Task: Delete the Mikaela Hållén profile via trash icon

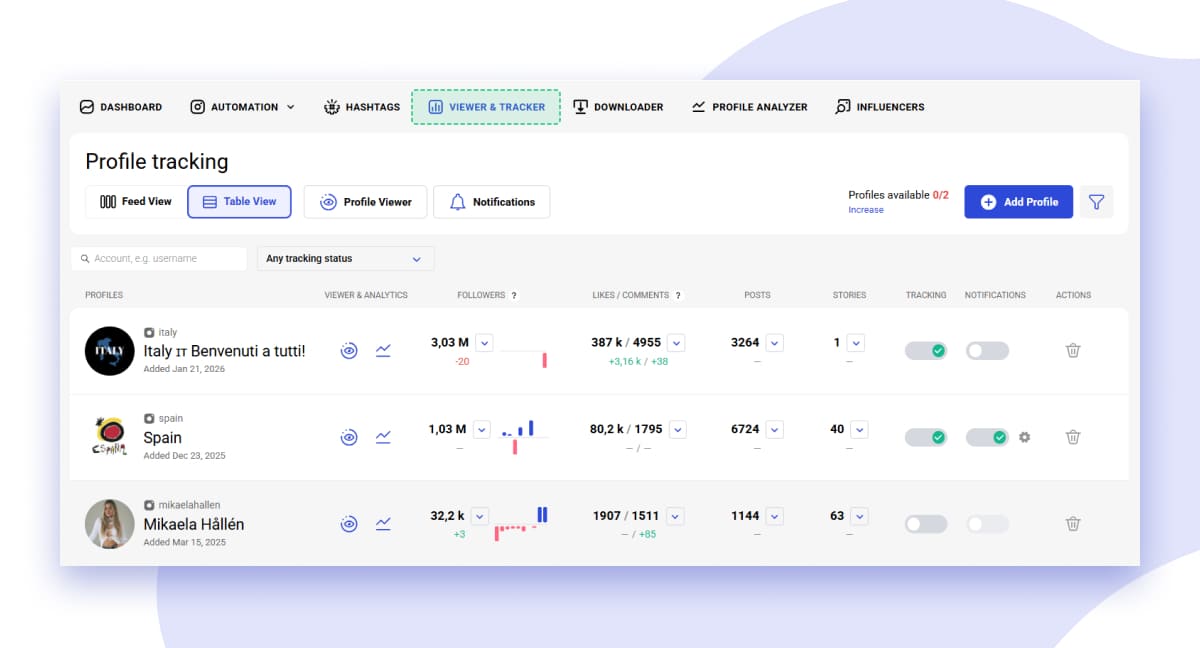Action: coord(1072,524)
